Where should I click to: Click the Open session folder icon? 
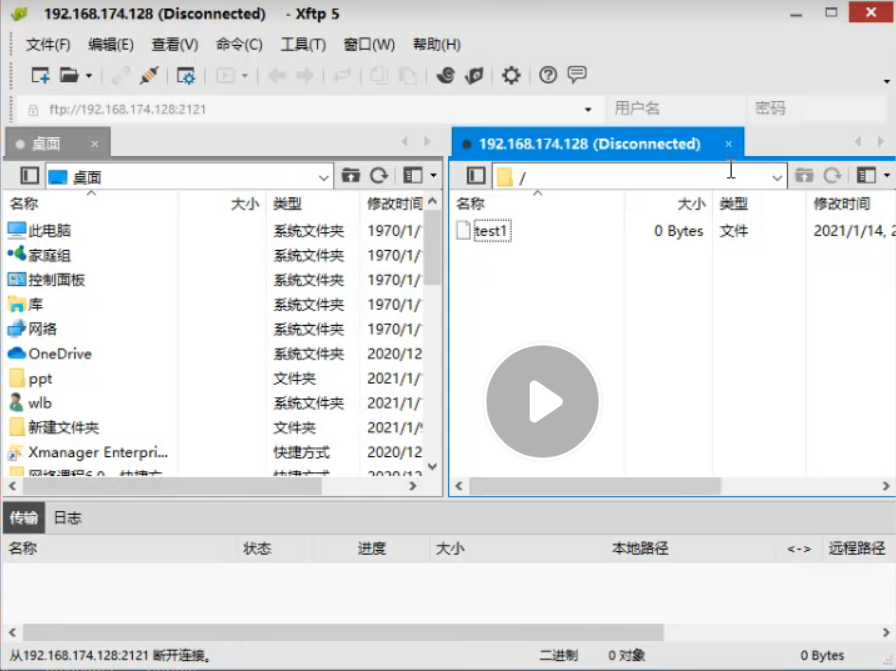tap(69, 75)
